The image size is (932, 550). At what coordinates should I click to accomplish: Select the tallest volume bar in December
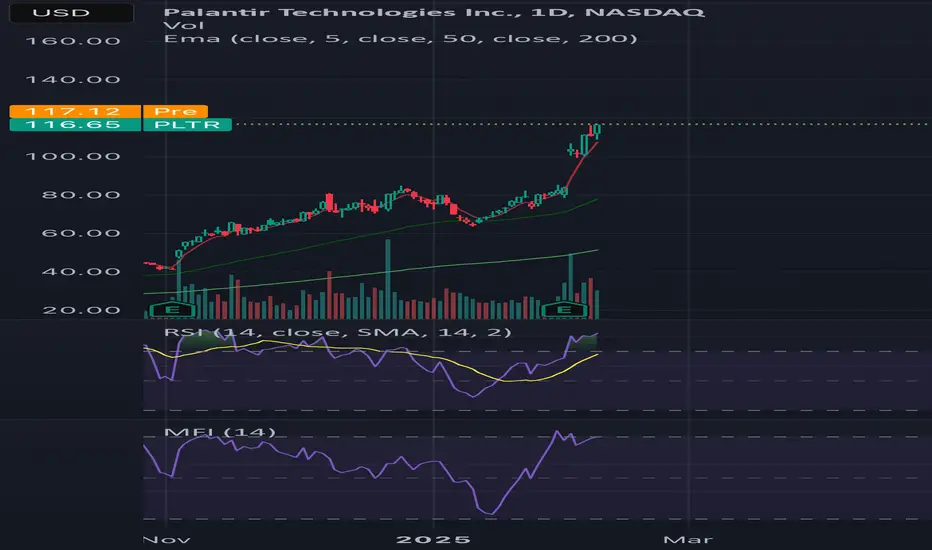point(388,279)
